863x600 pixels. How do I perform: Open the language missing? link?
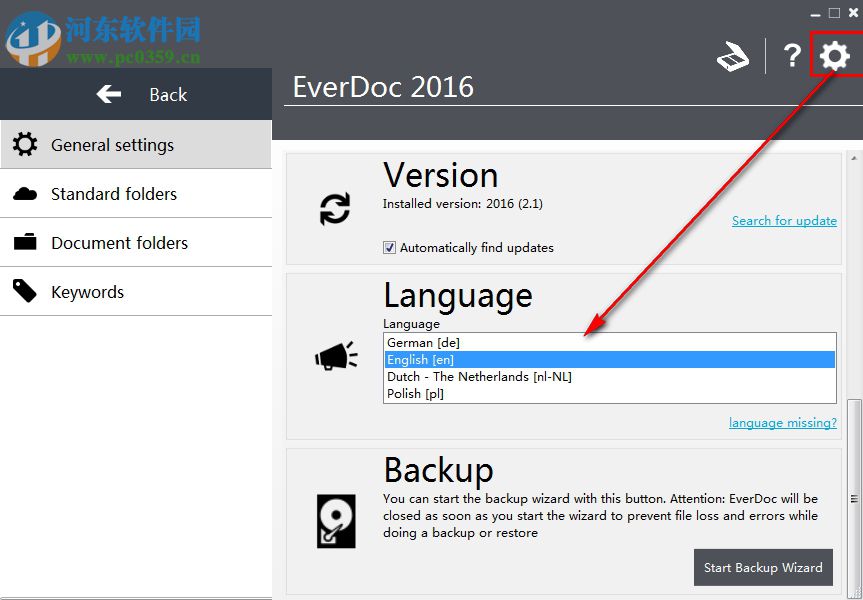tap(783, 422)
